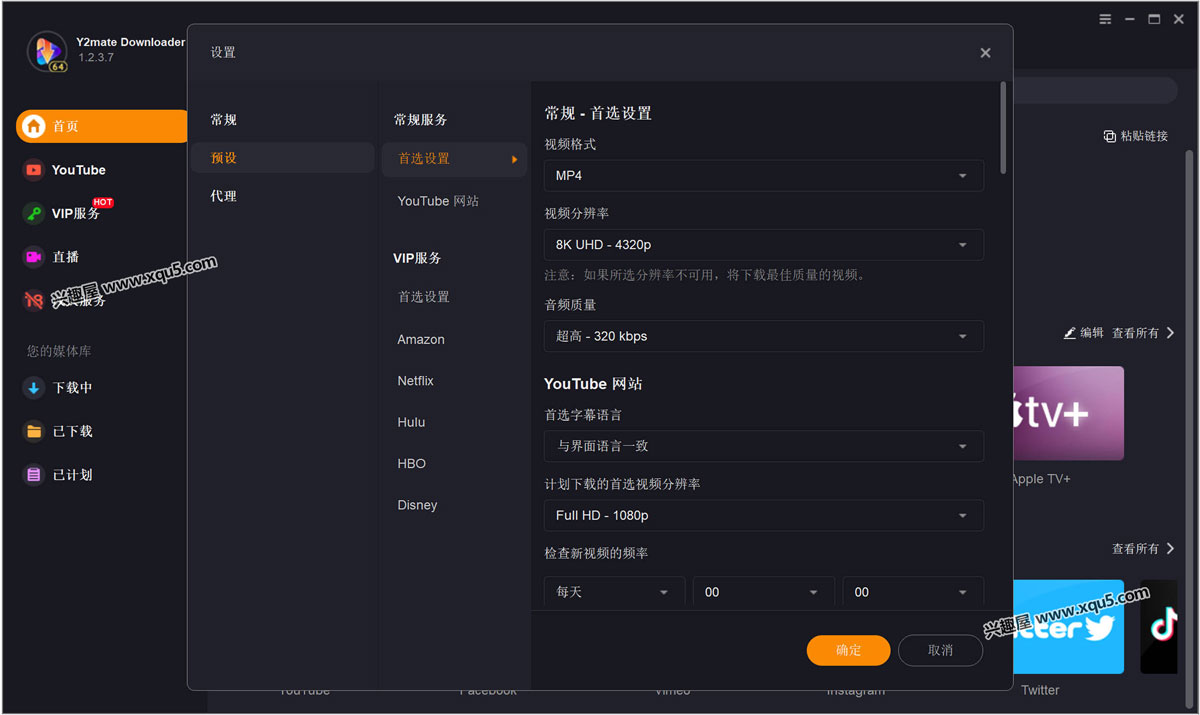1200x715 pixels.
Task: Click the TikTok thumbnail
Action: [1159, 627]
